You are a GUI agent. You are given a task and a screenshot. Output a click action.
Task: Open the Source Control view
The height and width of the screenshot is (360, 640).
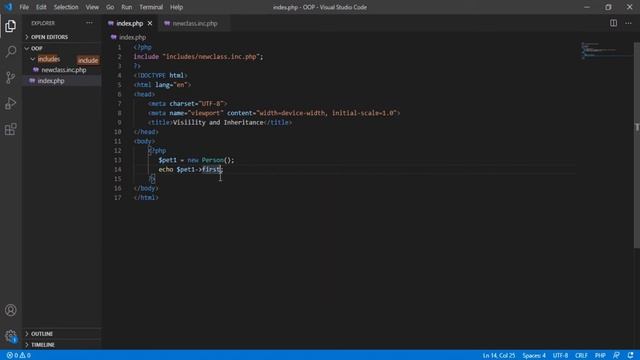pyautogui.click(x=11, y=78)
